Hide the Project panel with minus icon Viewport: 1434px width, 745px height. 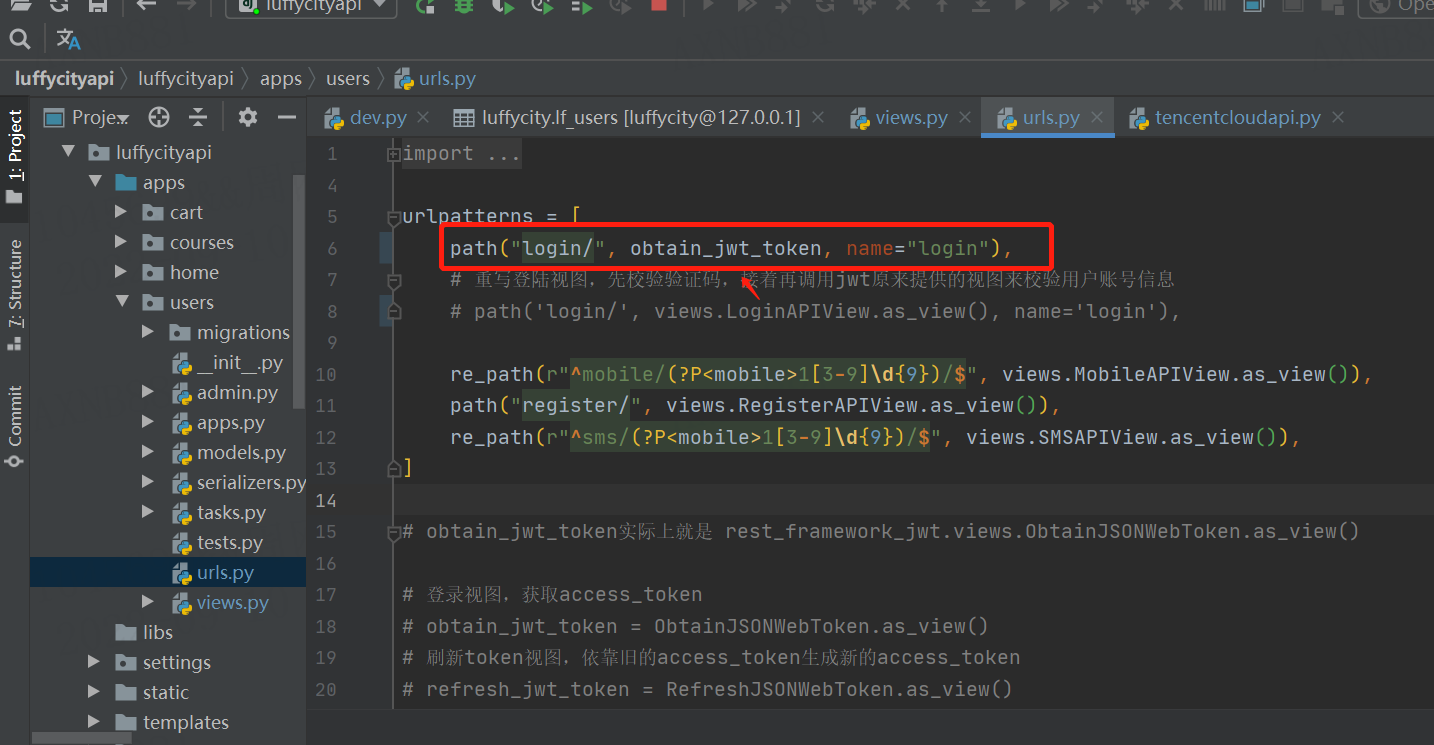point(287,118)
